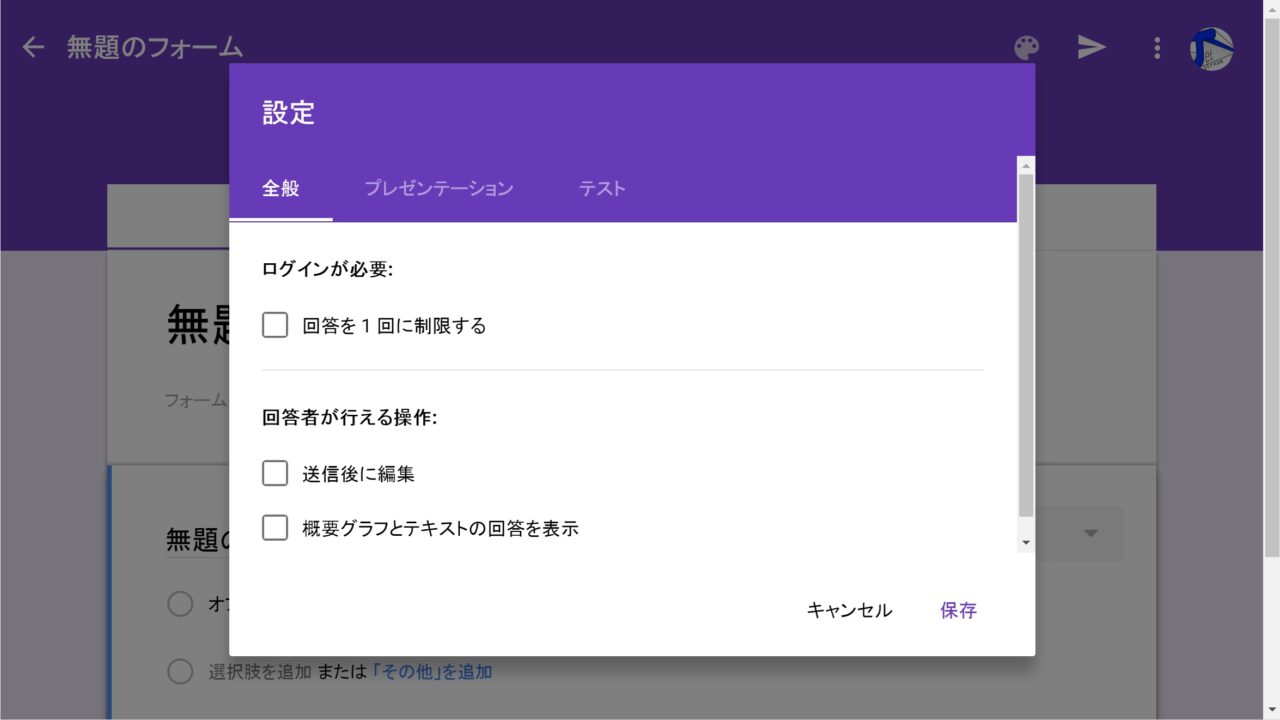Click the send form paper plane icon
Image resolution: width=1280 pixels, height=720 pixels.
click(1091, 47)
